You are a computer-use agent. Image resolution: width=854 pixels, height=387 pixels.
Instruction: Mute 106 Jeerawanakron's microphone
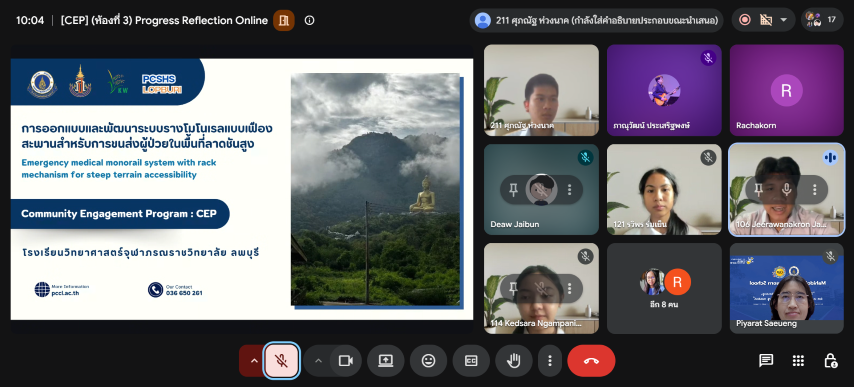[x=786, y=189]
